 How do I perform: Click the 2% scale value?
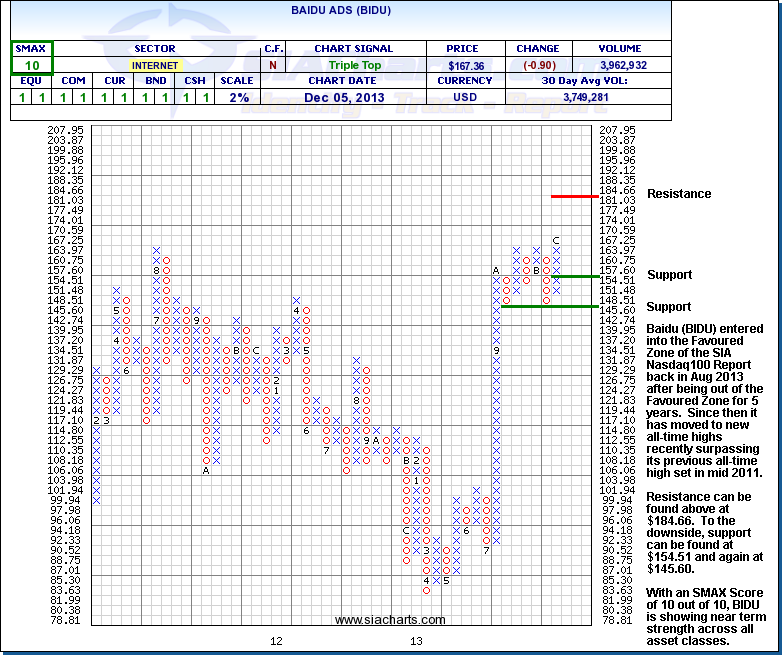click(x=237, y=97)
